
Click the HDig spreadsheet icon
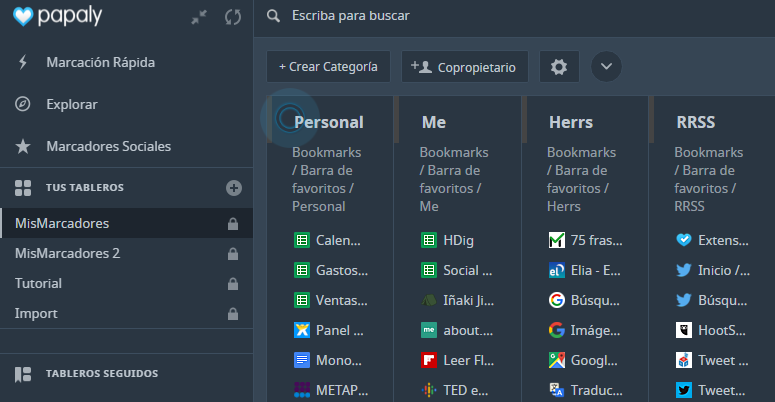coord(429,240)
